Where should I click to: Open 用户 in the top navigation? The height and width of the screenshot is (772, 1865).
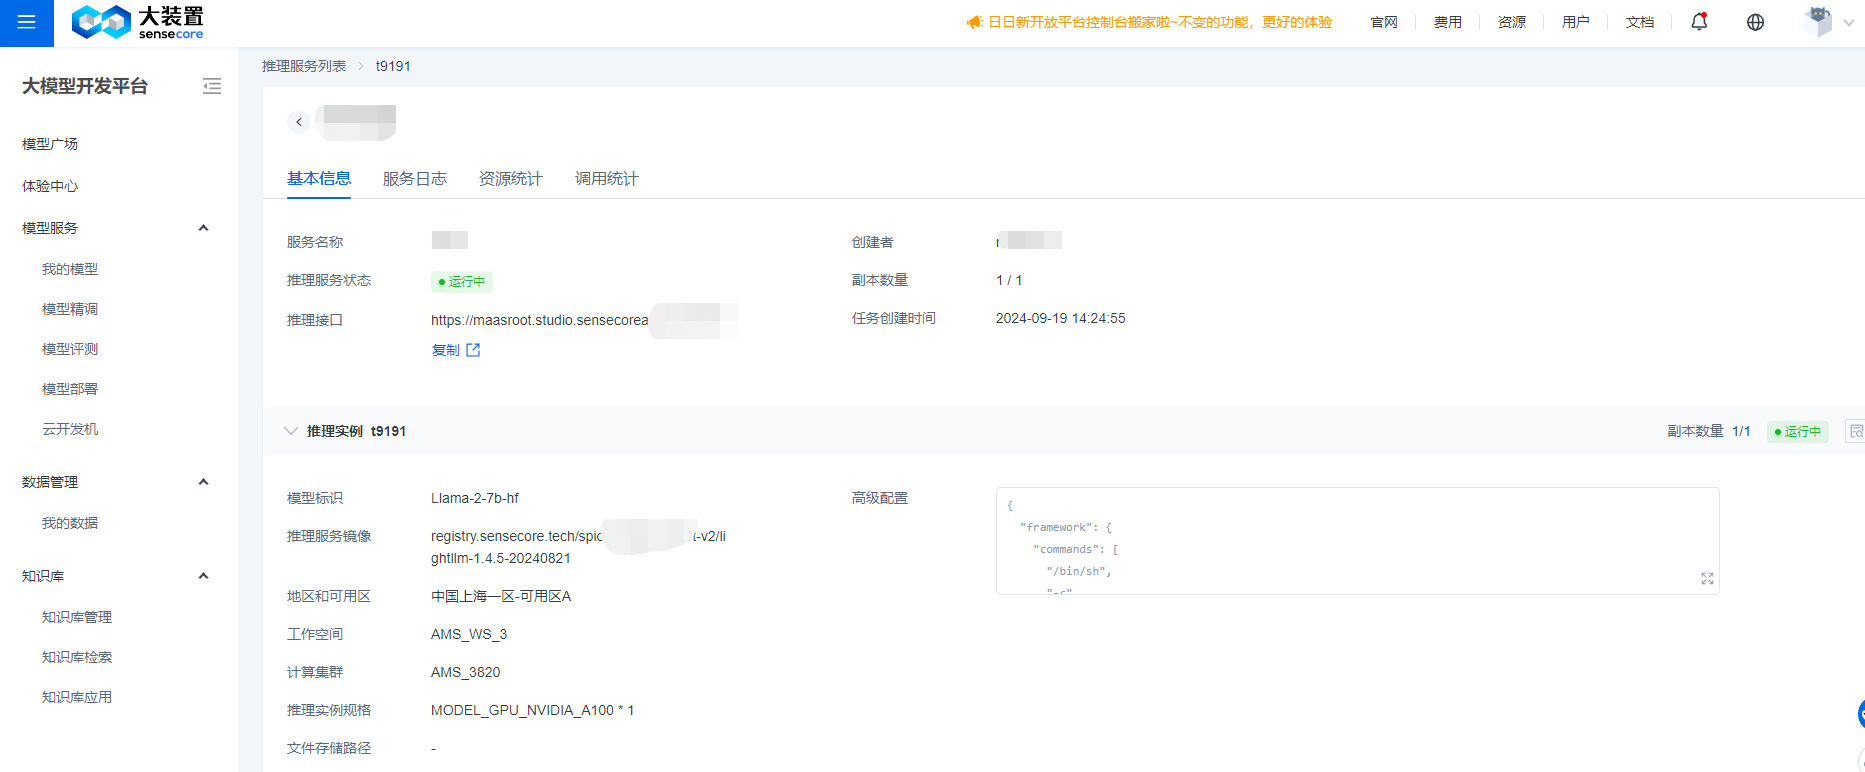pyautogui.click(x=1576, y=22)
